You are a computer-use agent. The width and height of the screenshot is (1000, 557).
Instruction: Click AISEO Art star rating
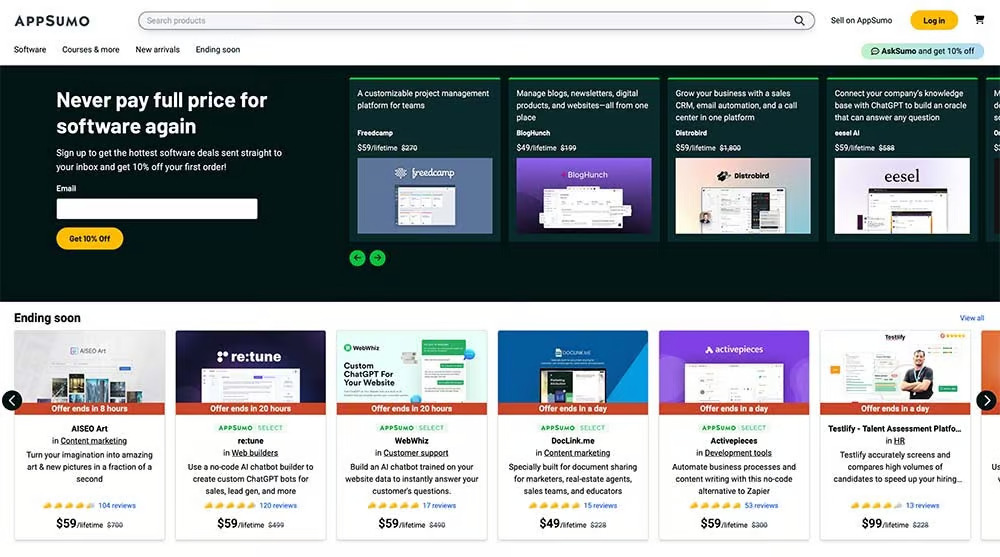[x=69, y=505]
